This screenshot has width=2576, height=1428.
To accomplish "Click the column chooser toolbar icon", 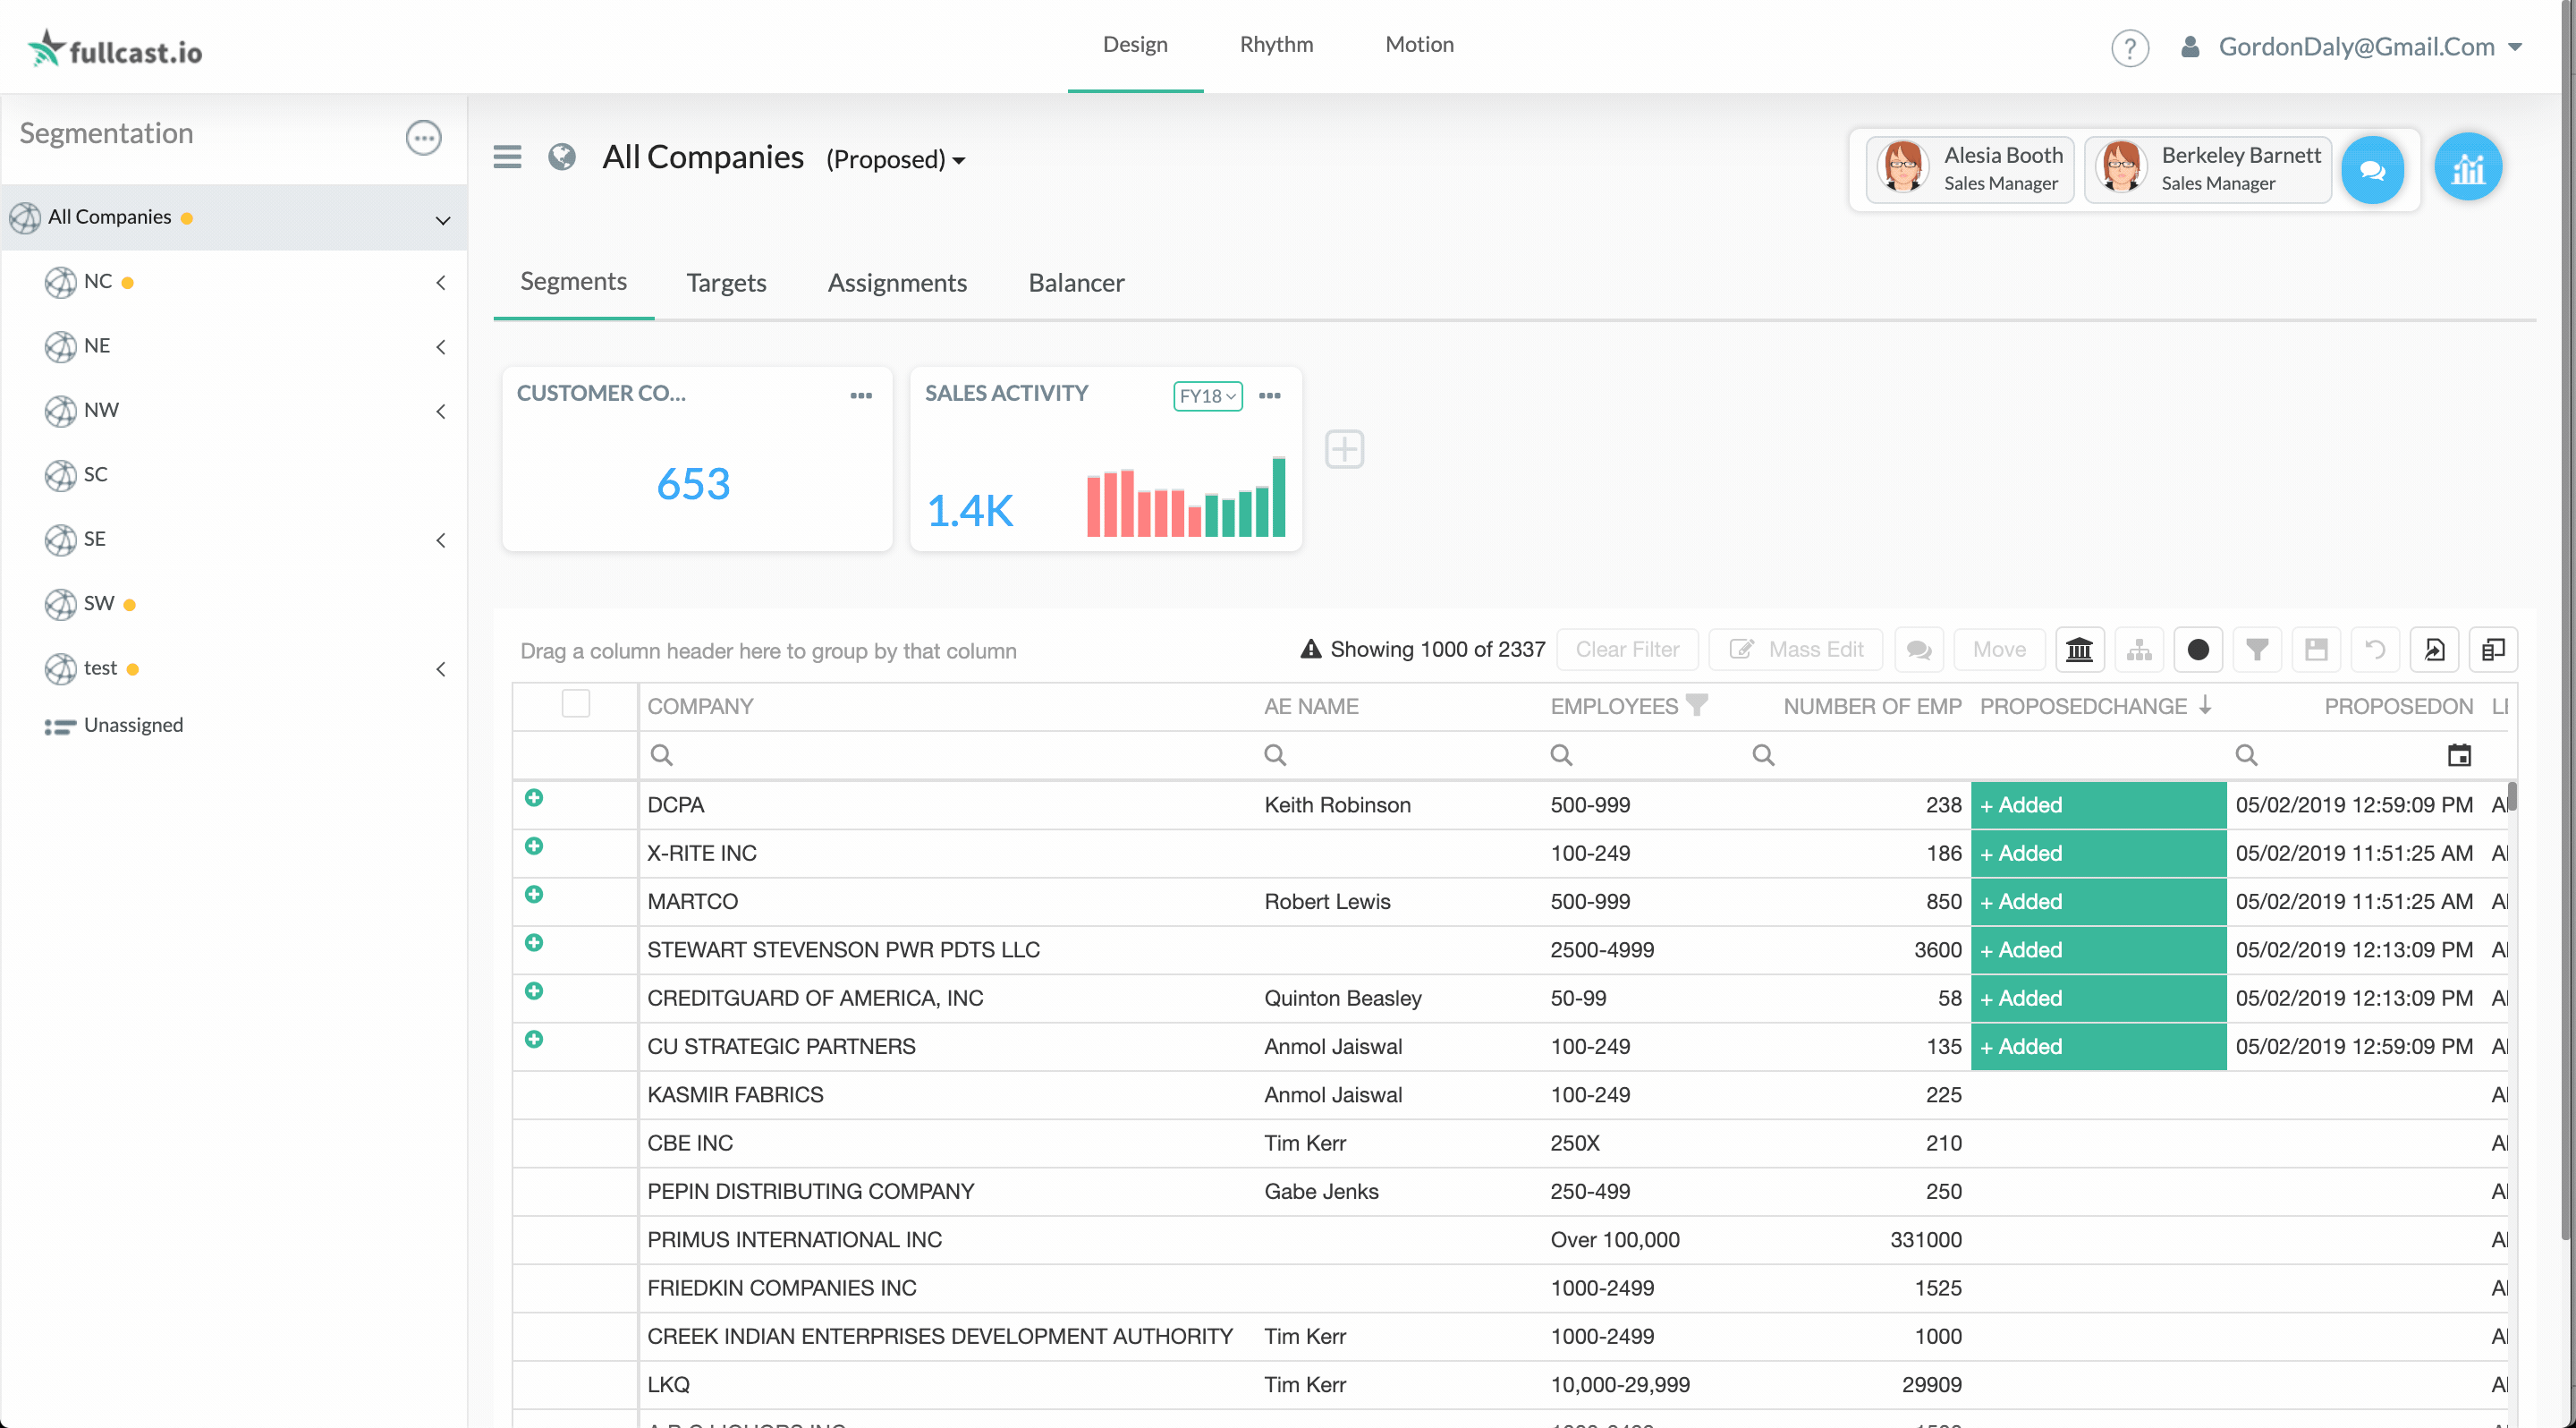I will click(x=2493, y=649).
